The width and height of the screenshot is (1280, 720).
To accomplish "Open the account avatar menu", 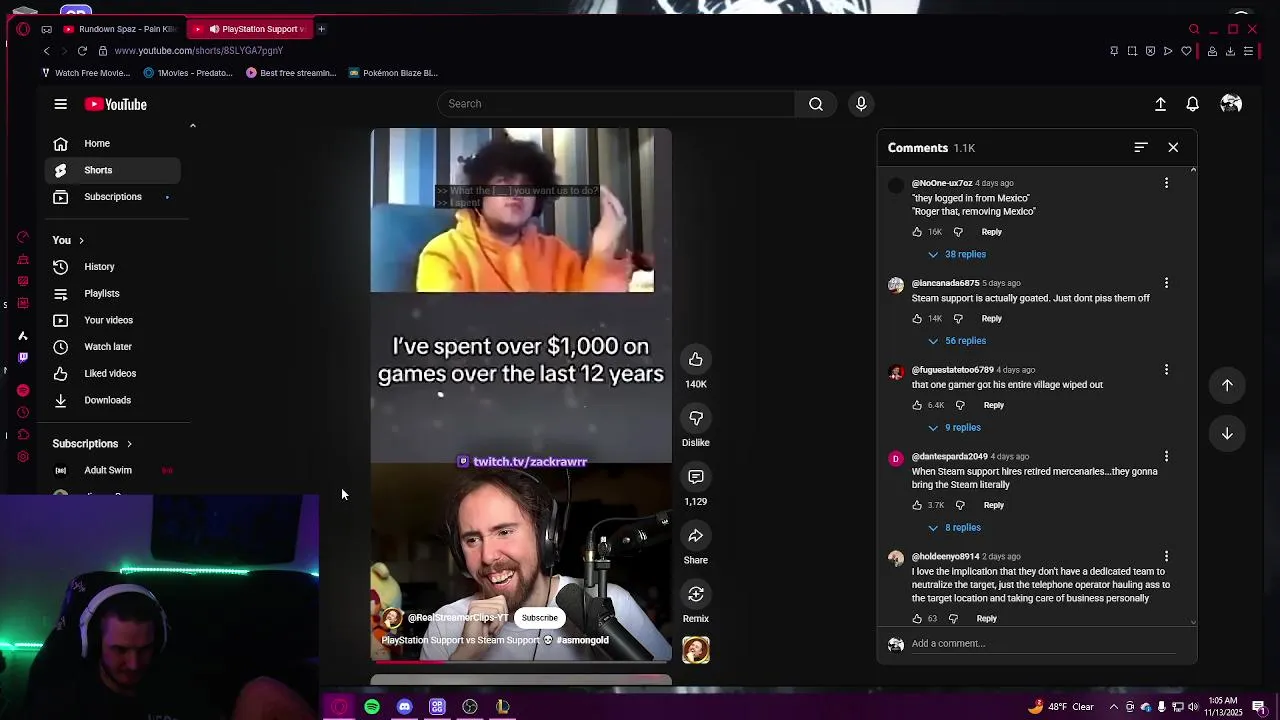I will (1231, 104).
